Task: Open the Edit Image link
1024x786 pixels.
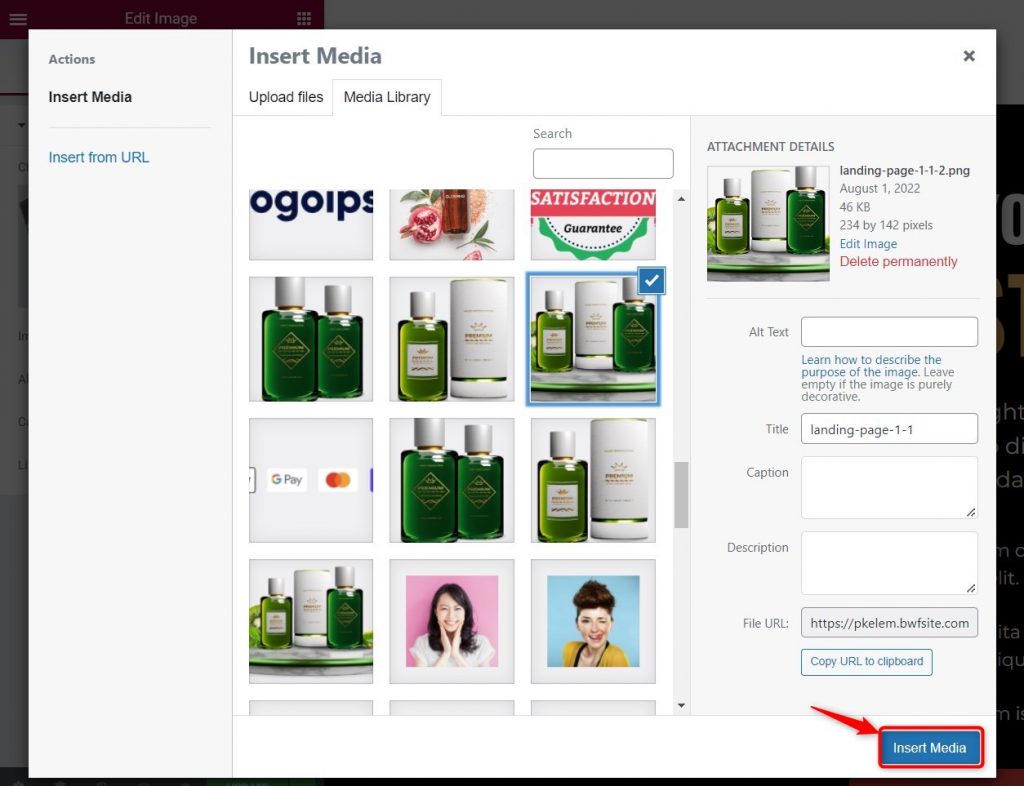Action: tap(868, 244)
